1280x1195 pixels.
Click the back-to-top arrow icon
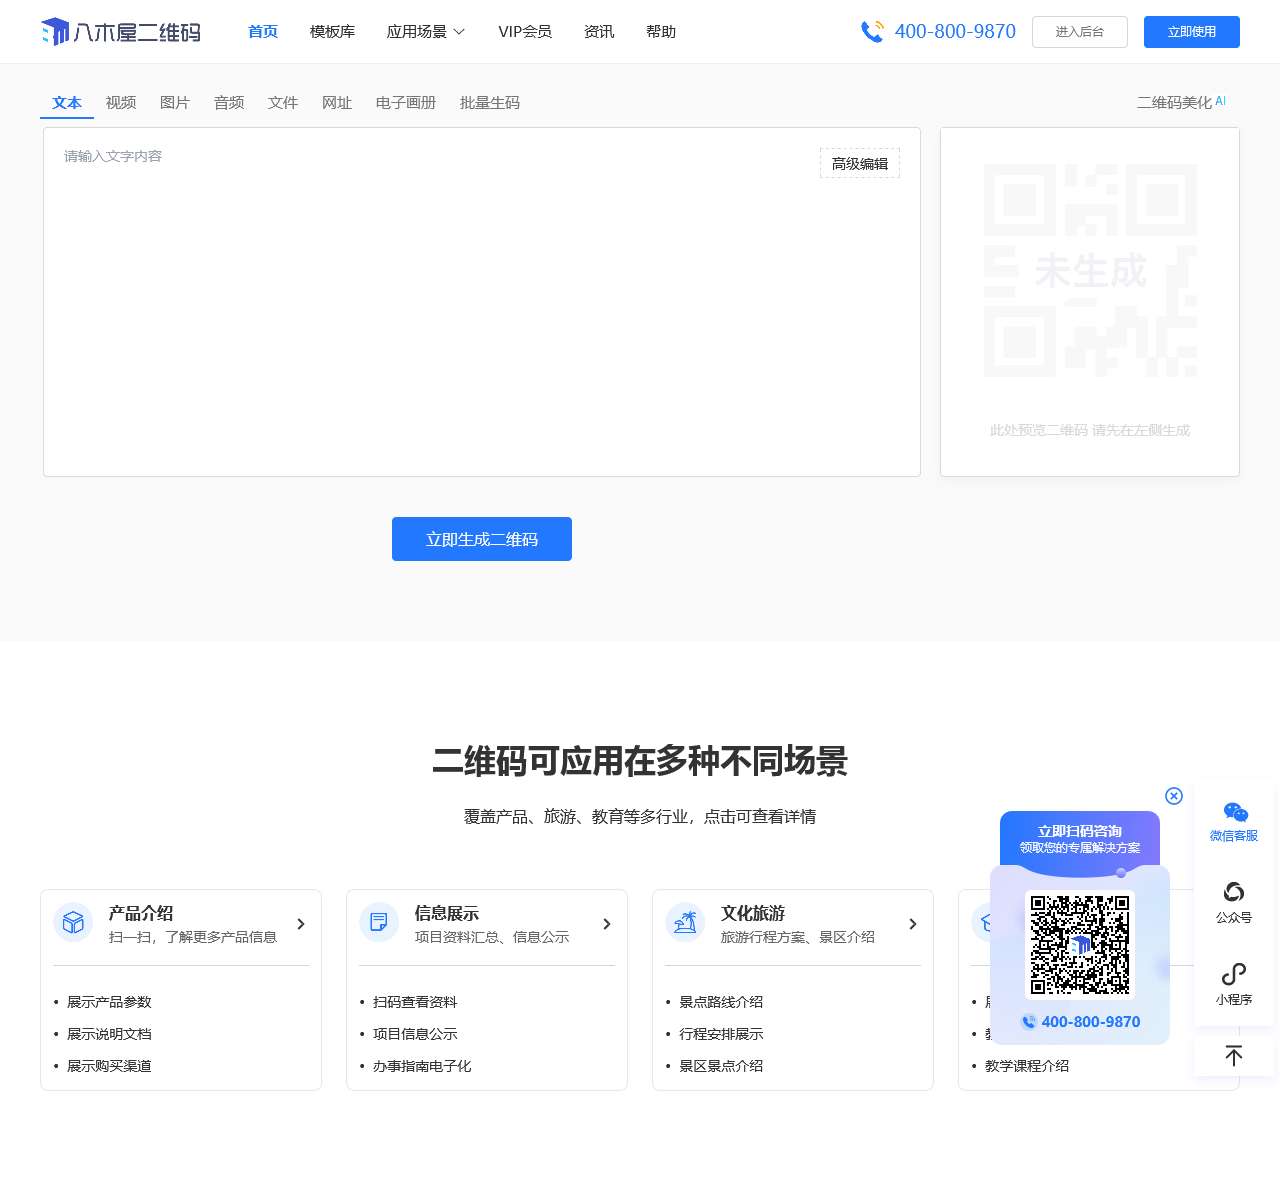pos(1233,1054)
